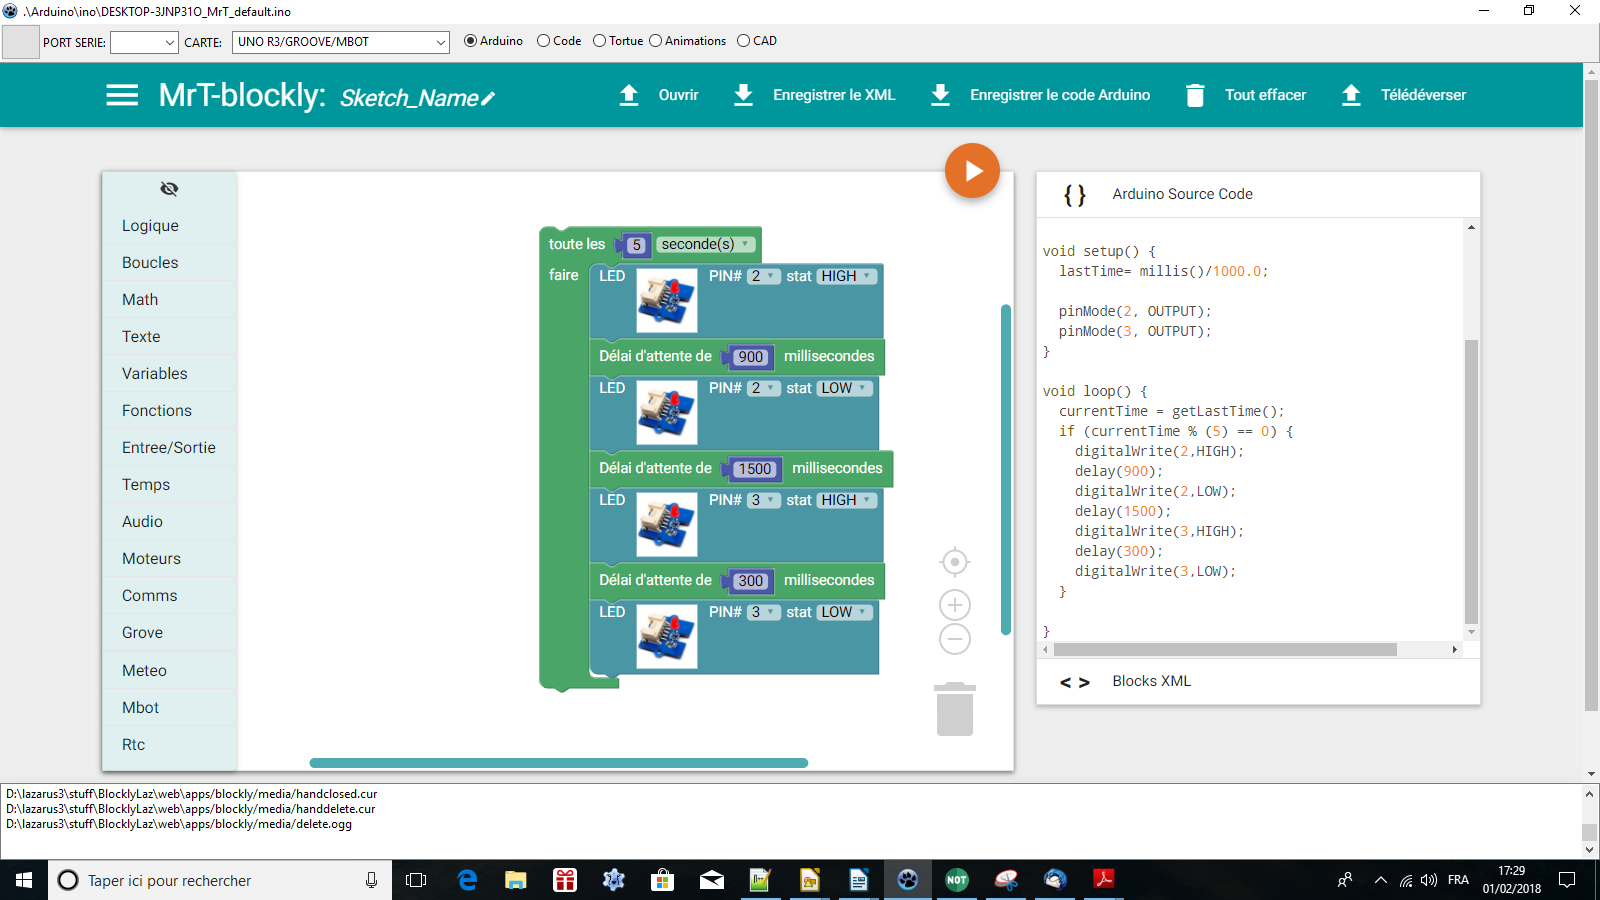This screenshot has width=1600, height=900.
Task: Click the workspace horizontal scrollbar
Action: pos(558,763)
